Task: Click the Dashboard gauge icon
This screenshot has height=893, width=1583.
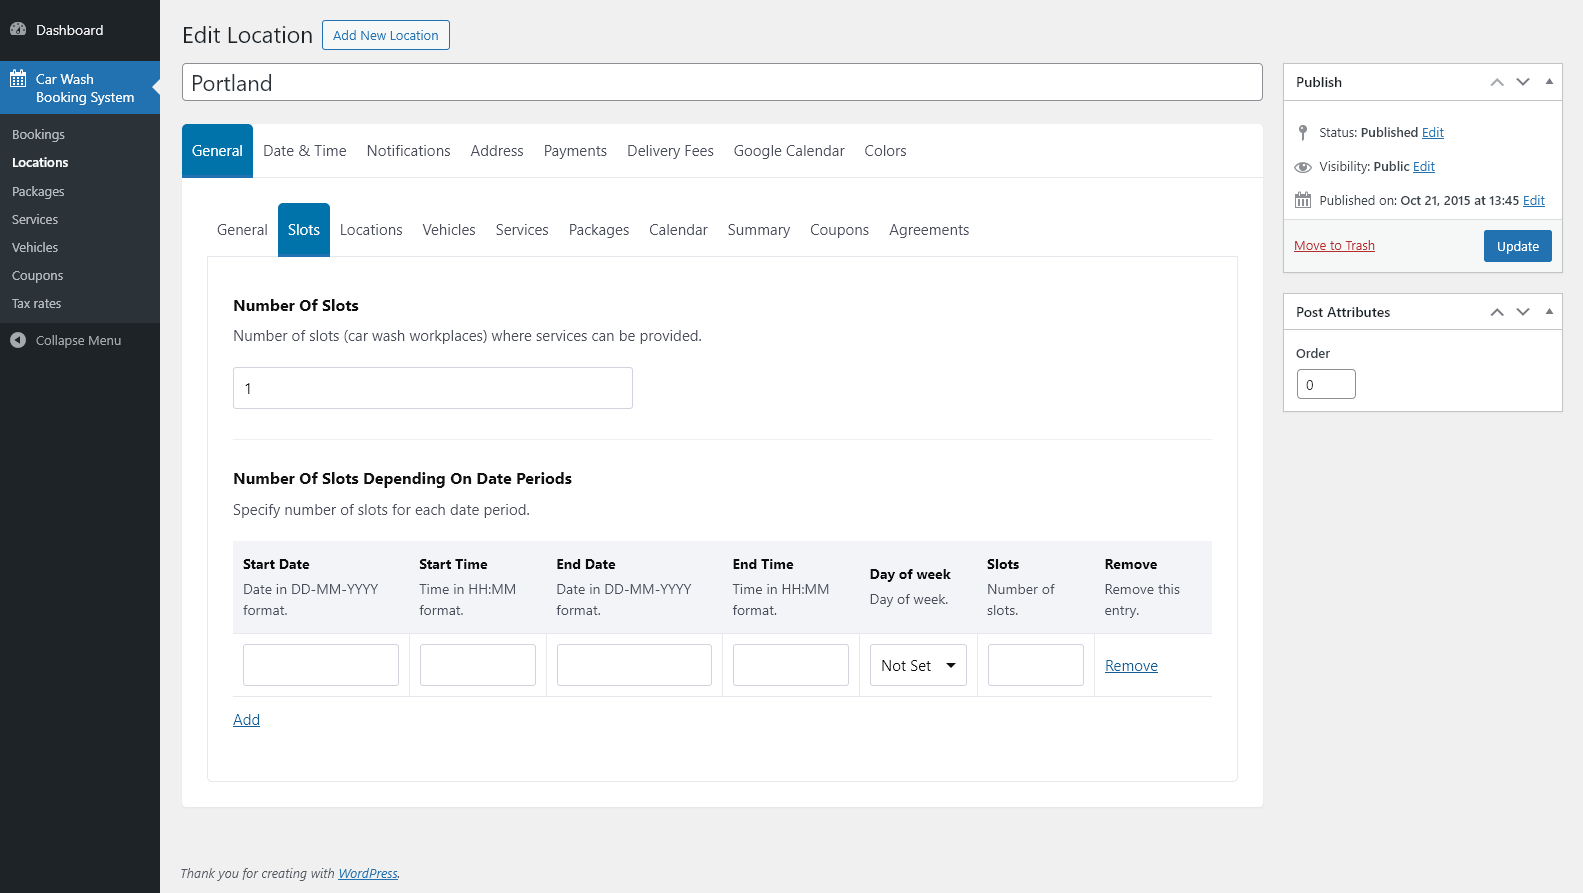Action: coord(18,30)
